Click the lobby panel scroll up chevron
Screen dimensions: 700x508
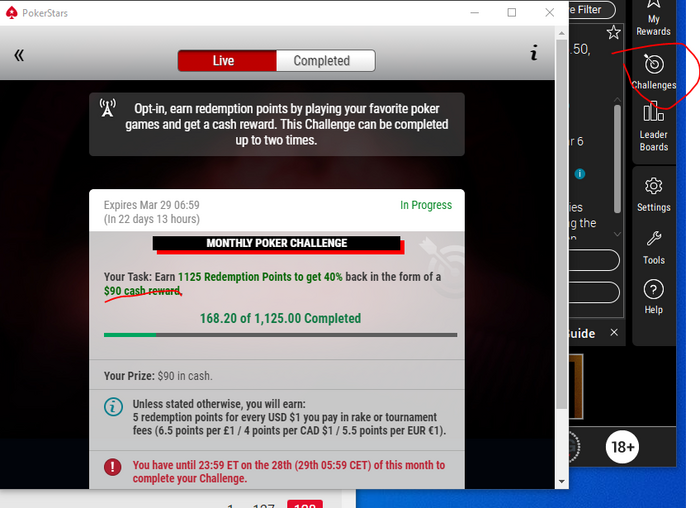coord(617,99)
